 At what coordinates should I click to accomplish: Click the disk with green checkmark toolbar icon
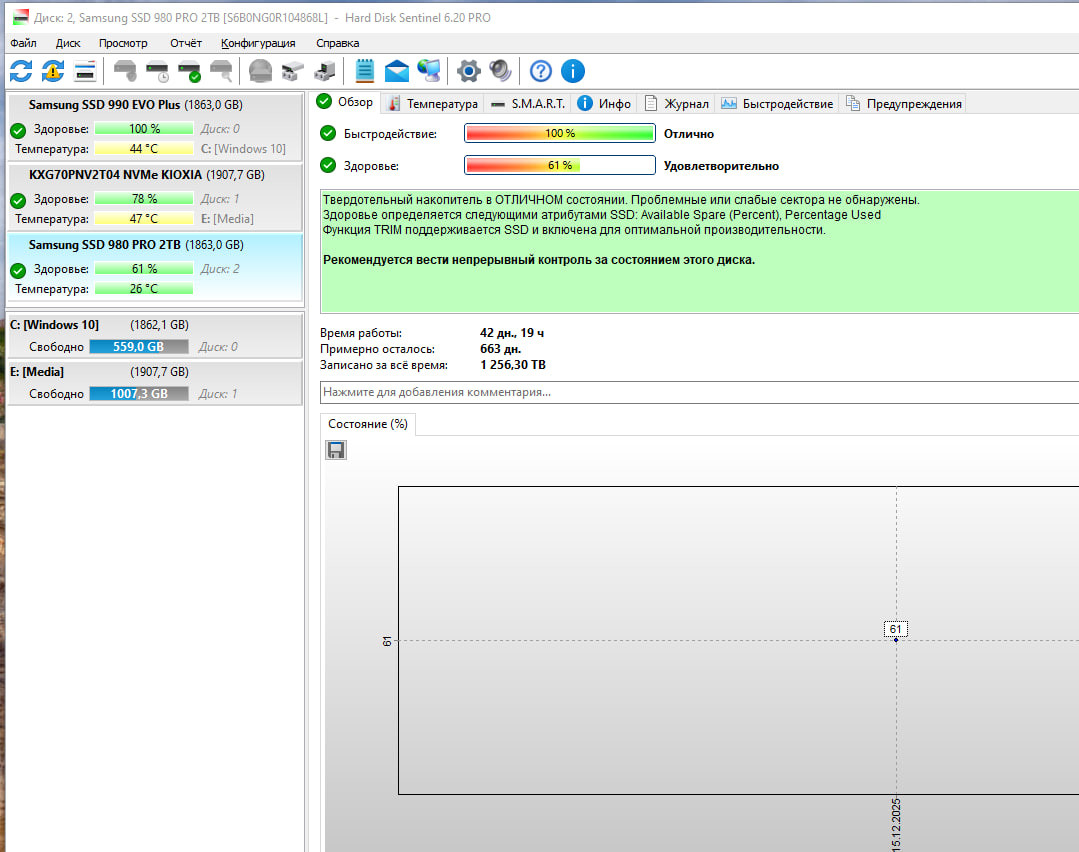[x=189, y=71]
